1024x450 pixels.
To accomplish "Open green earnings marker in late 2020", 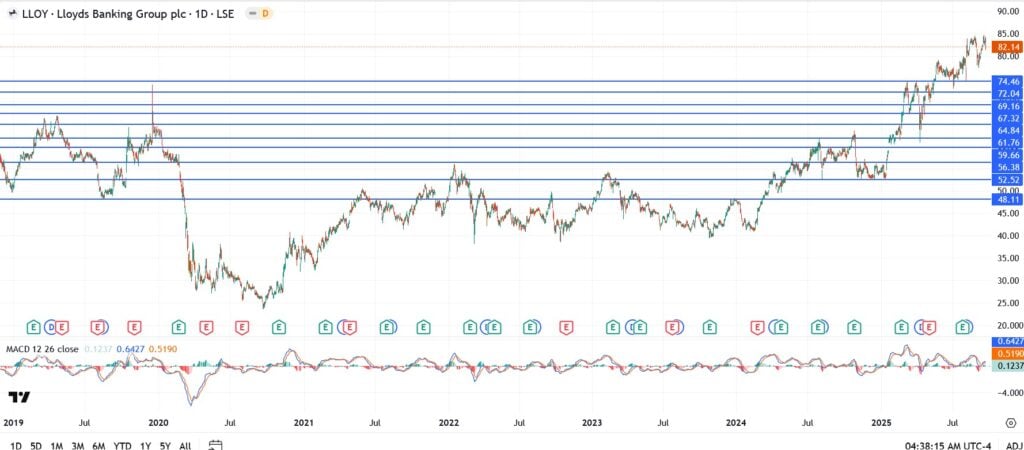I will [x=279, y=326].
